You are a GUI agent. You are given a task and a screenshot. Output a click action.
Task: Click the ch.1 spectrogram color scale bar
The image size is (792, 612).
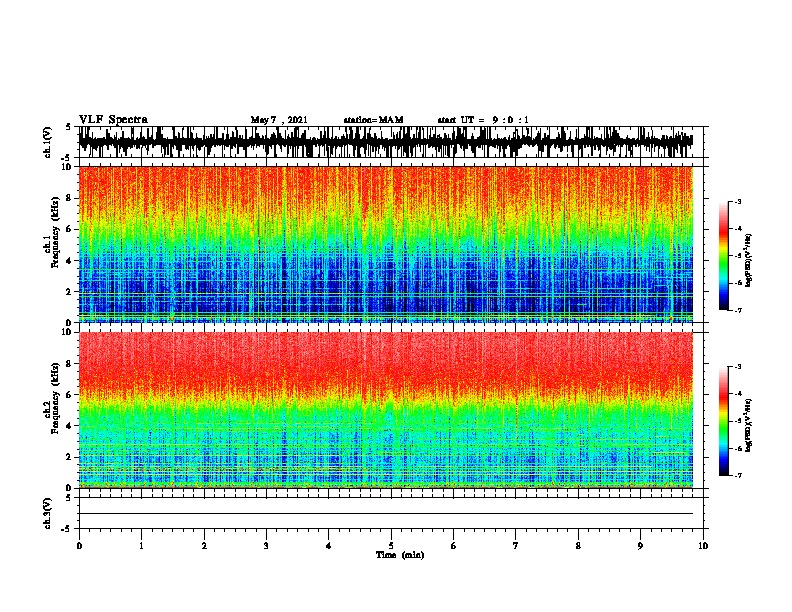724,256
